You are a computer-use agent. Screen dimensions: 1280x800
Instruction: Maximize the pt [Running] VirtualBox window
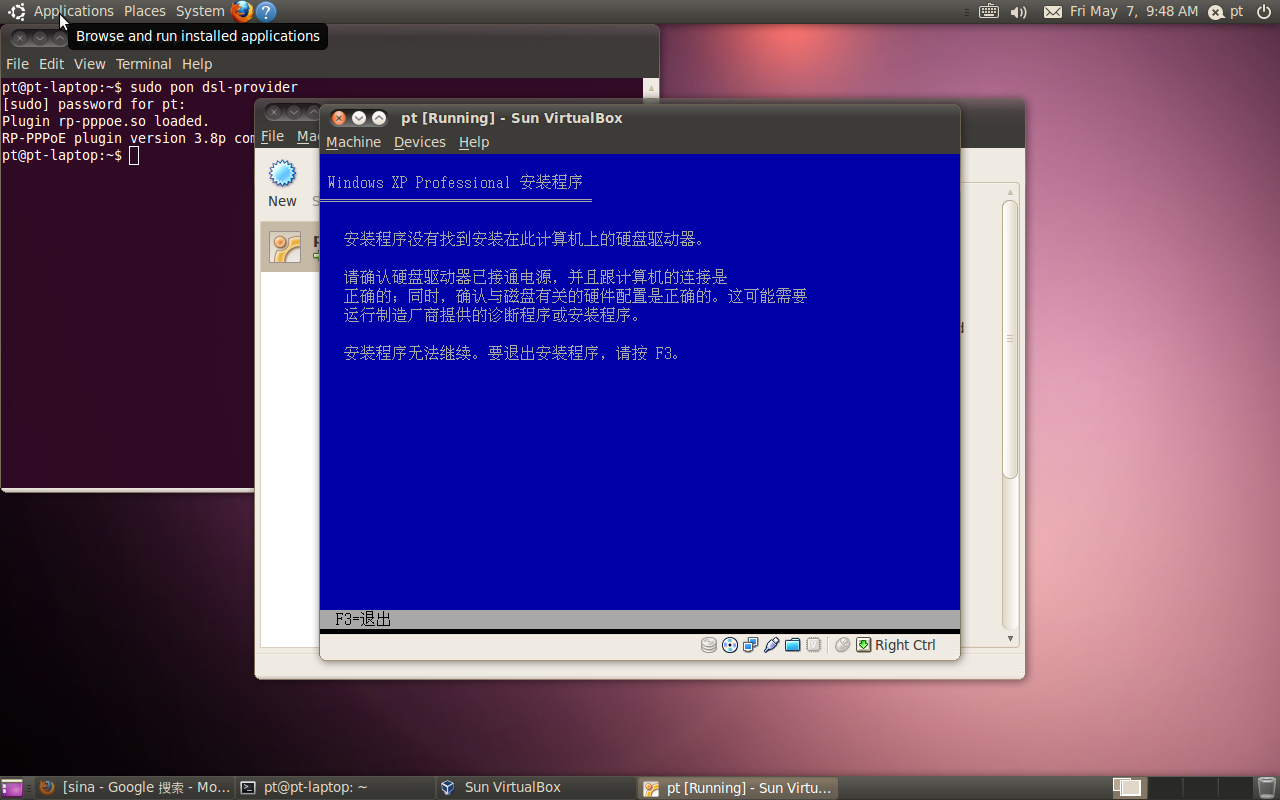point(379,118)
